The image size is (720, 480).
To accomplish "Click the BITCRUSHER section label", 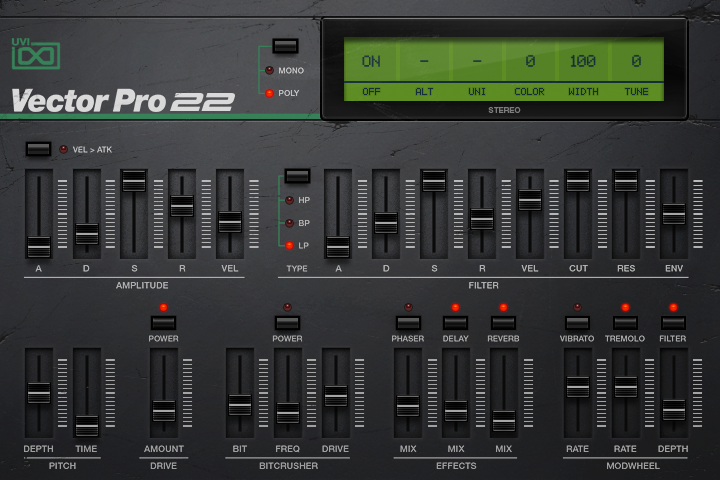I will click(x=288, y=466).
